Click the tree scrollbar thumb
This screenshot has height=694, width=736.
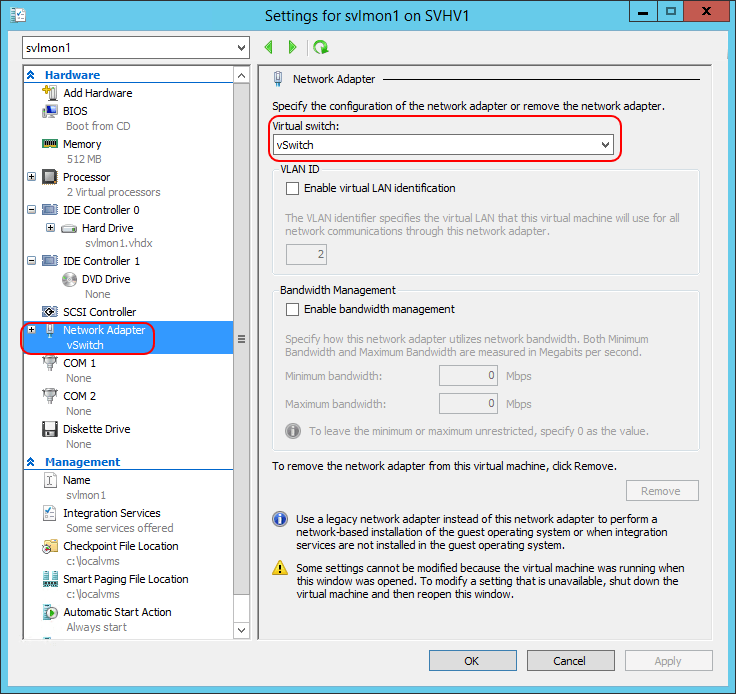[241, 339]
